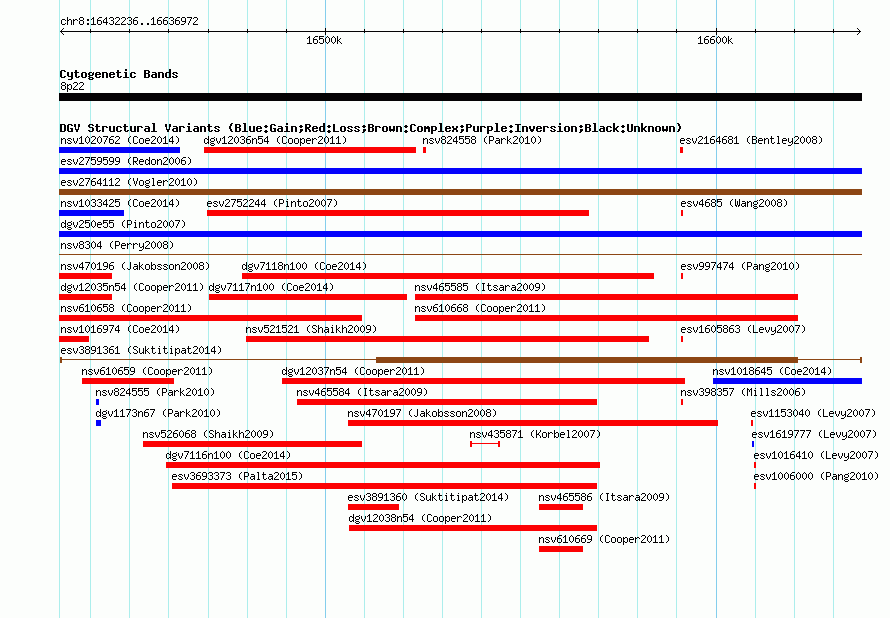The image size is (890, 618).
Task: Open esv1006000 (Pang2010) label
Action: pyautogui.click(x=816, y=476)
